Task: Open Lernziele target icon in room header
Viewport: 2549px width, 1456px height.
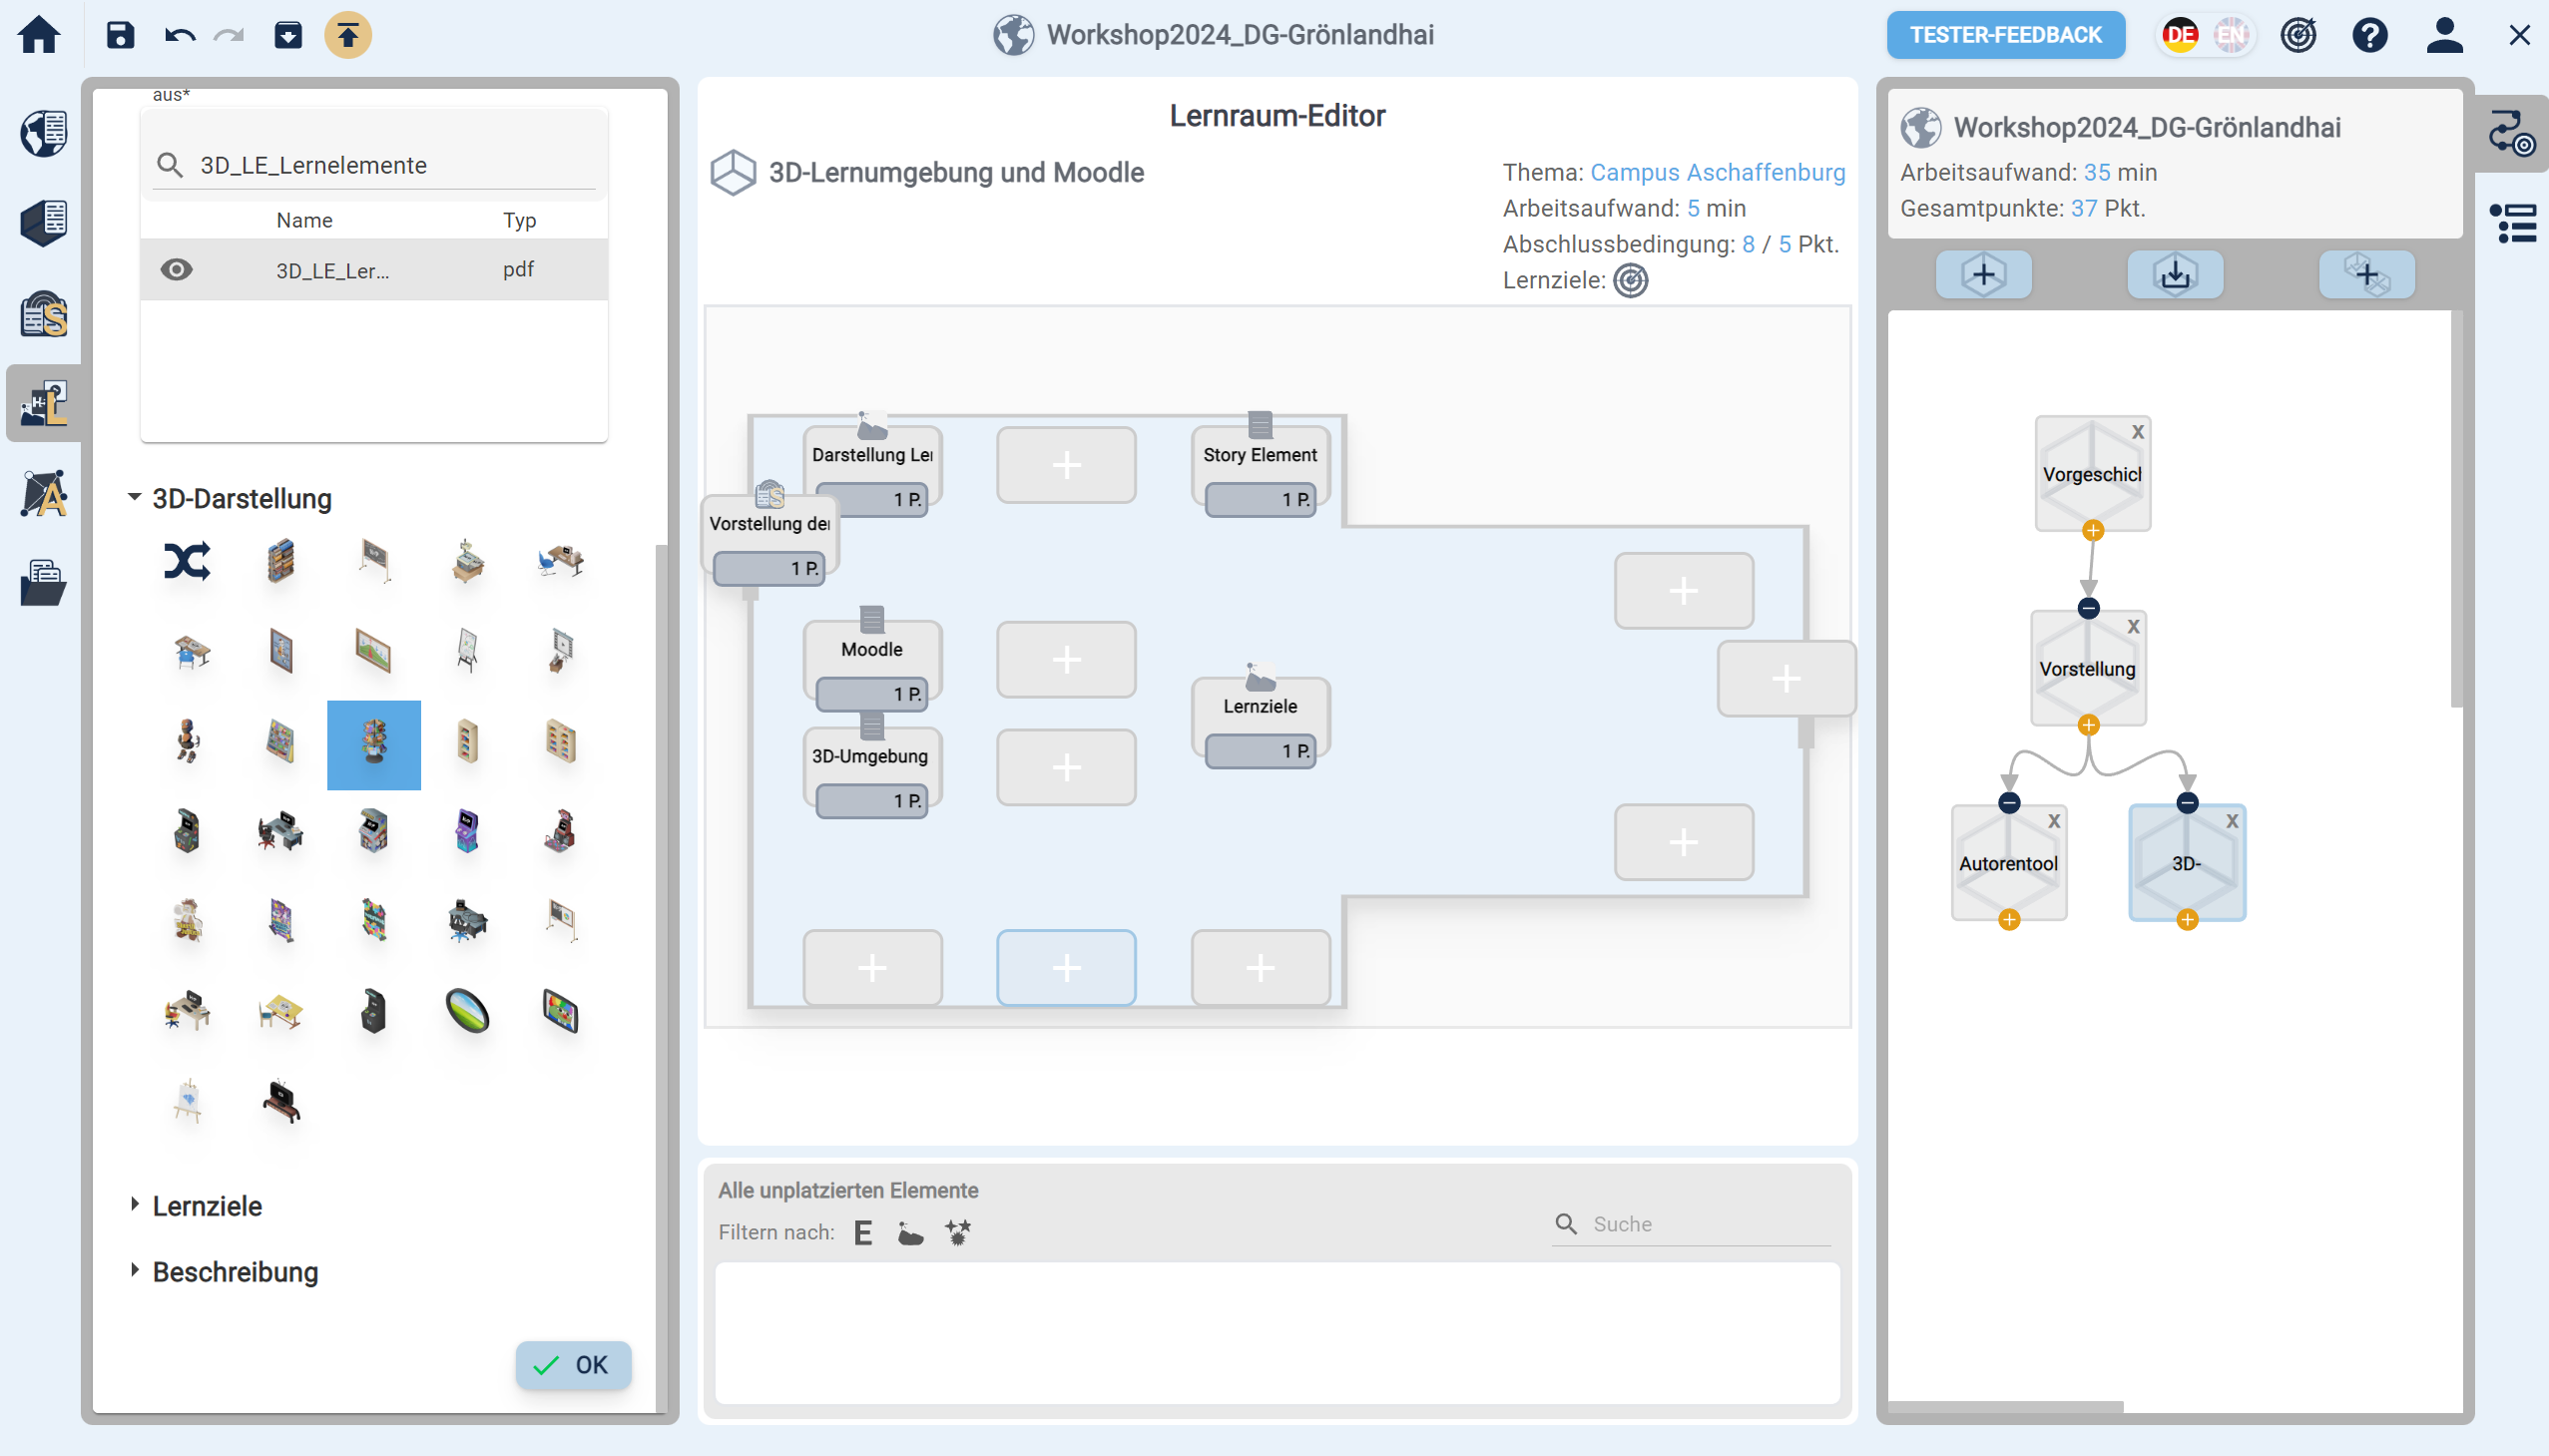Action: [x=1630, y=281]
